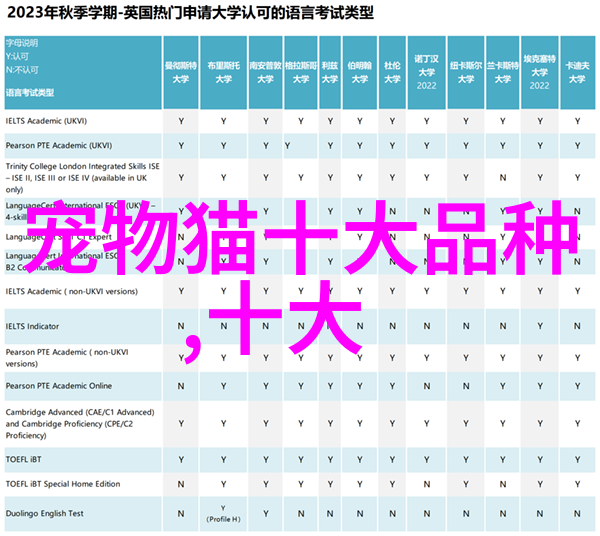
Task: Click the title '2023年秋季学期-英国热门申请大学认可的语言考试类型'
Action: tap(190, 13)
